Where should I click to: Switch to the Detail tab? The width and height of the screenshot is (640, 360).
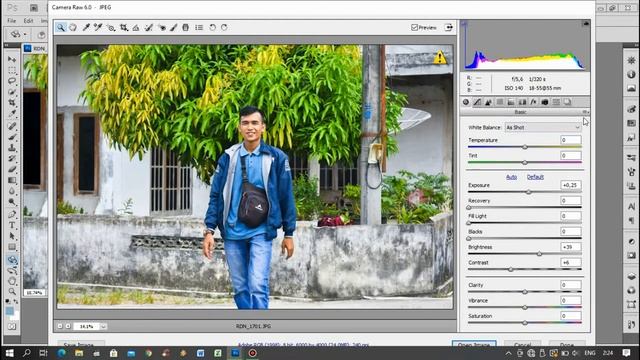click(x=488, y=102)
